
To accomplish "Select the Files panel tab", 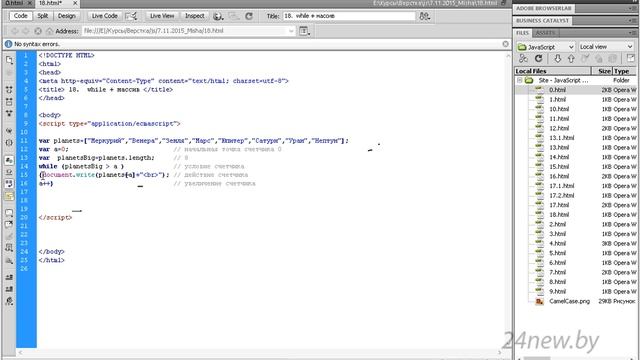I will (x=522, y=33).
